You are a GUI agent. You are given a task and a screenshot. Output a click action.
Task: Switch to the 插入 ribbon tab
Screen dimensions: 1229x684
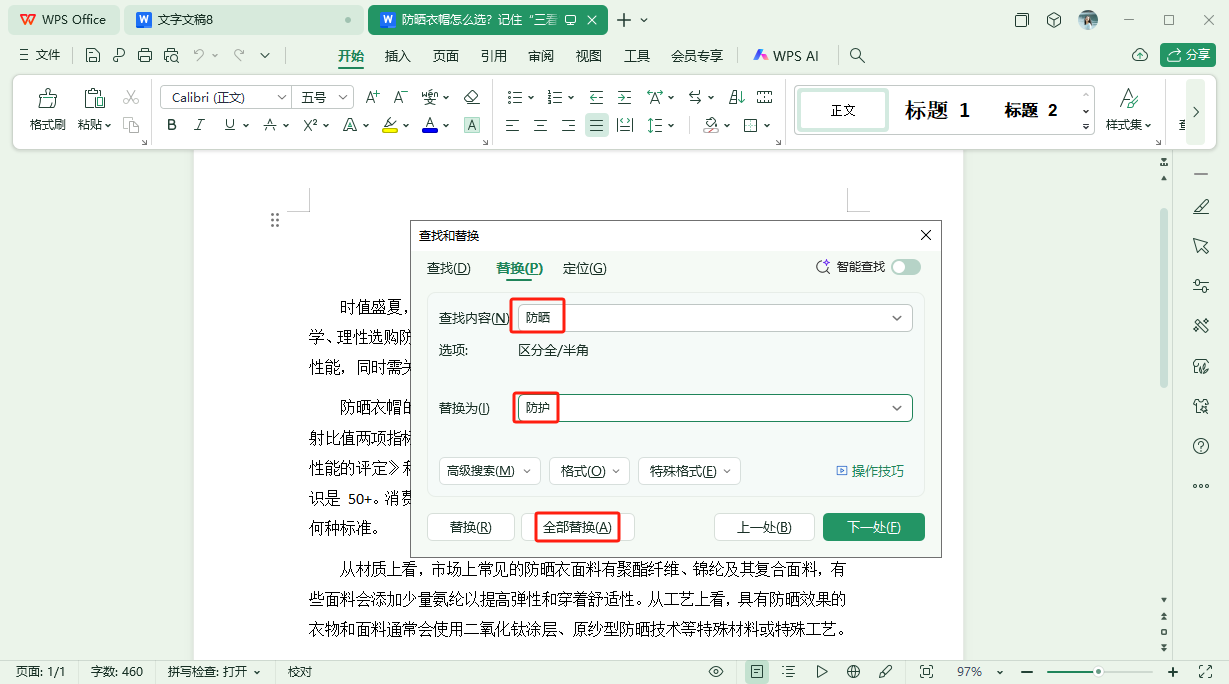coord(397,56)
